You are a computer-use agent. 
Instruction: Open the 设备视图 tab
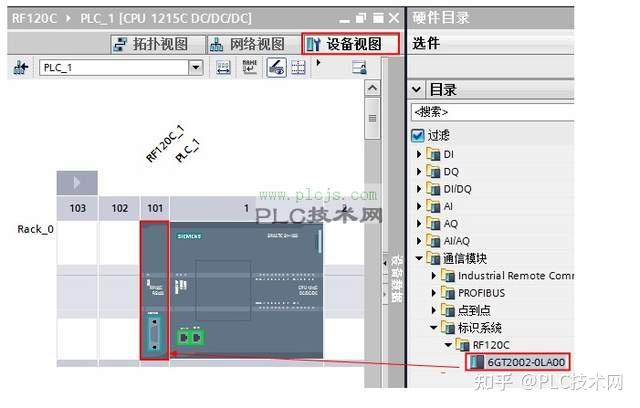coord(351,44)
